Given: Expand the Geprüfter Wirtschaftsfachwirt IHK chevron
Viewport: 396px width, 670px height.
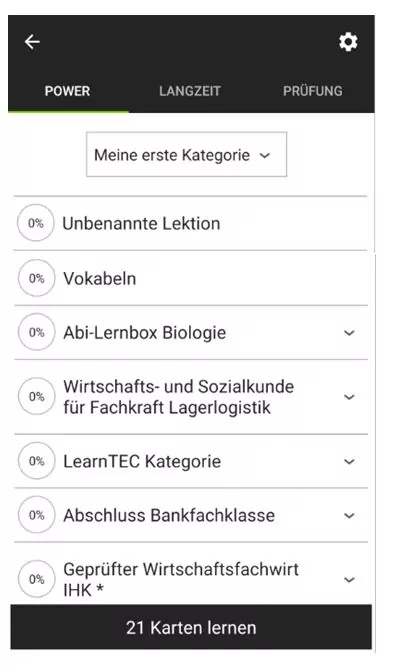Looking at the screenshot, I should [349, 580].
